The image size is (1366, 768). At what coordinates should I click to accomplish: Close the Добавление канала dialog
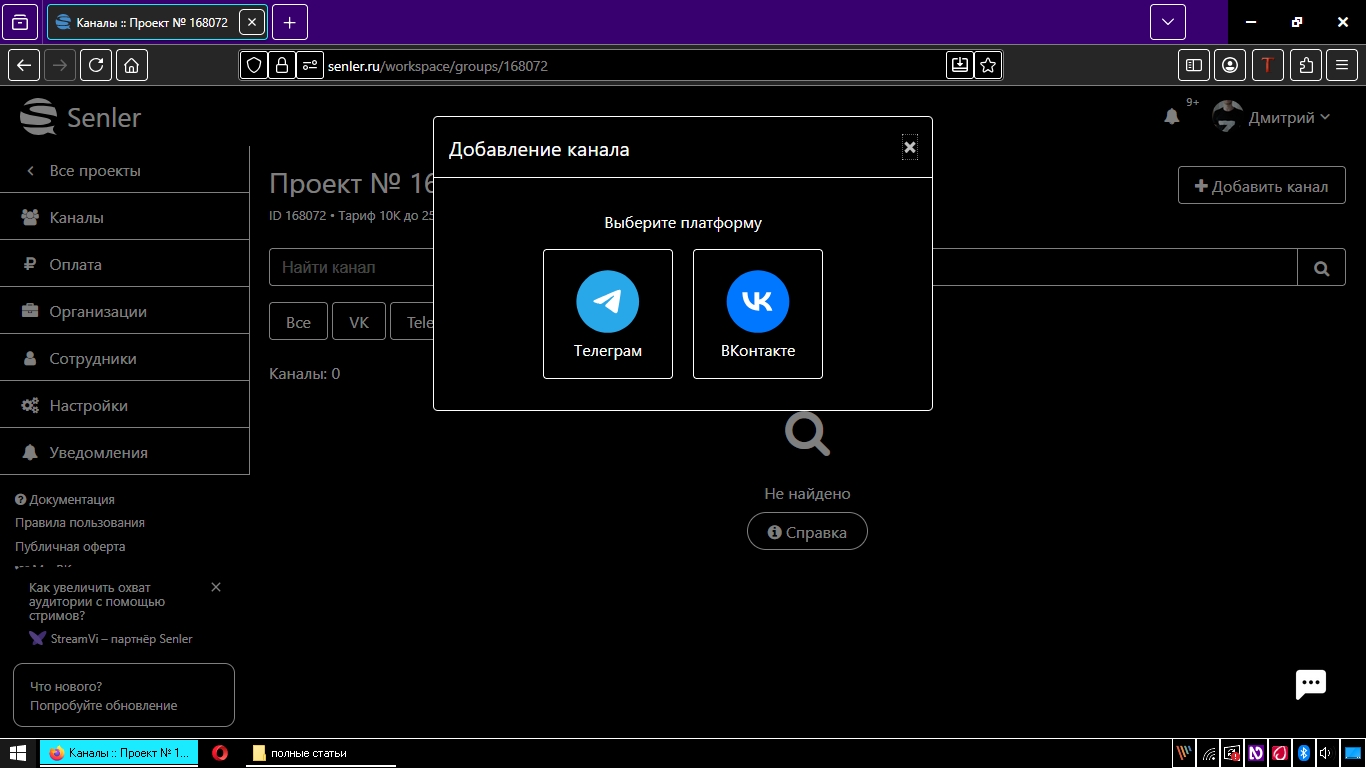tap(909, 147)
